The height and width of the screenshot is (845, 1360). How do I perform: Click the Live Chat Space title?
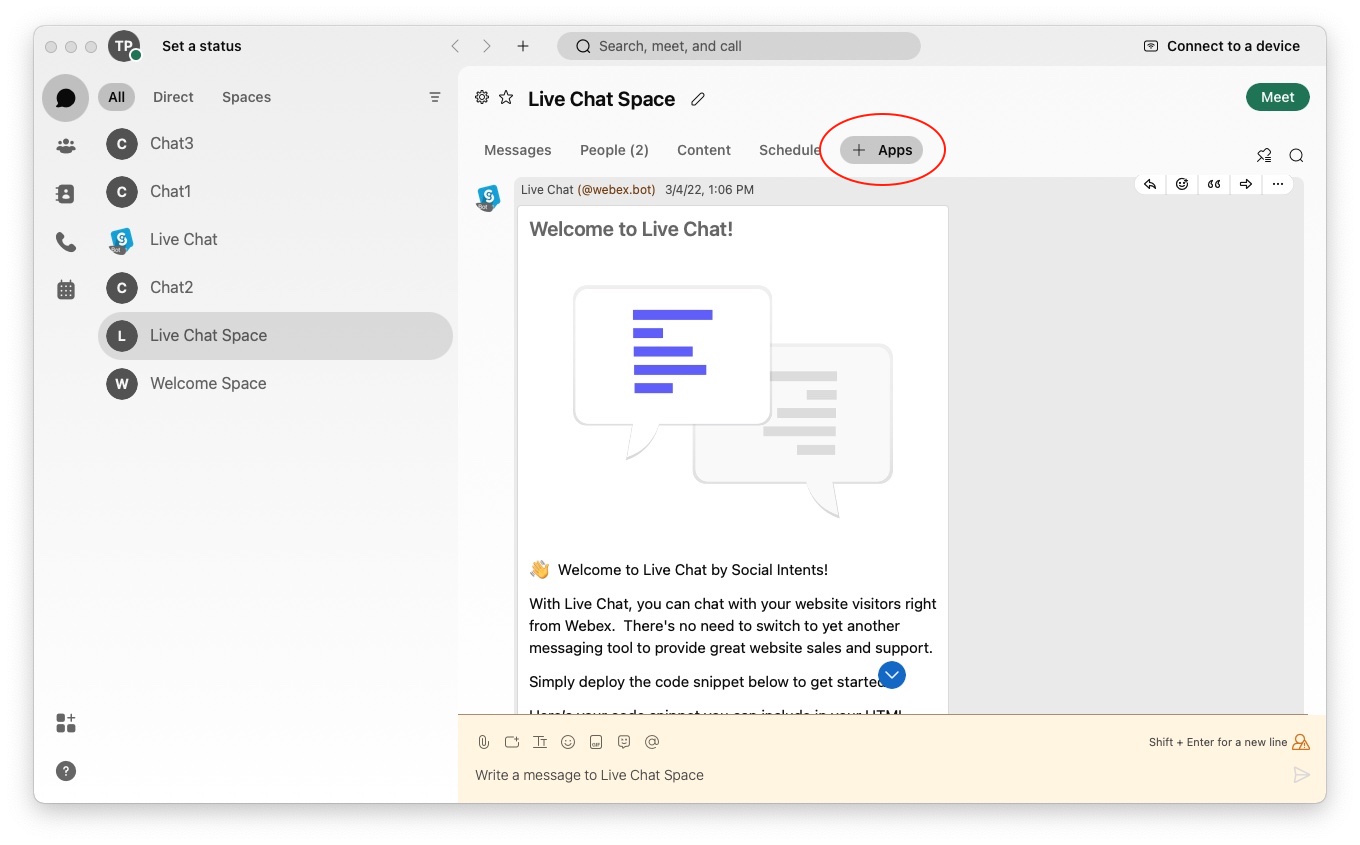(602, 99)
